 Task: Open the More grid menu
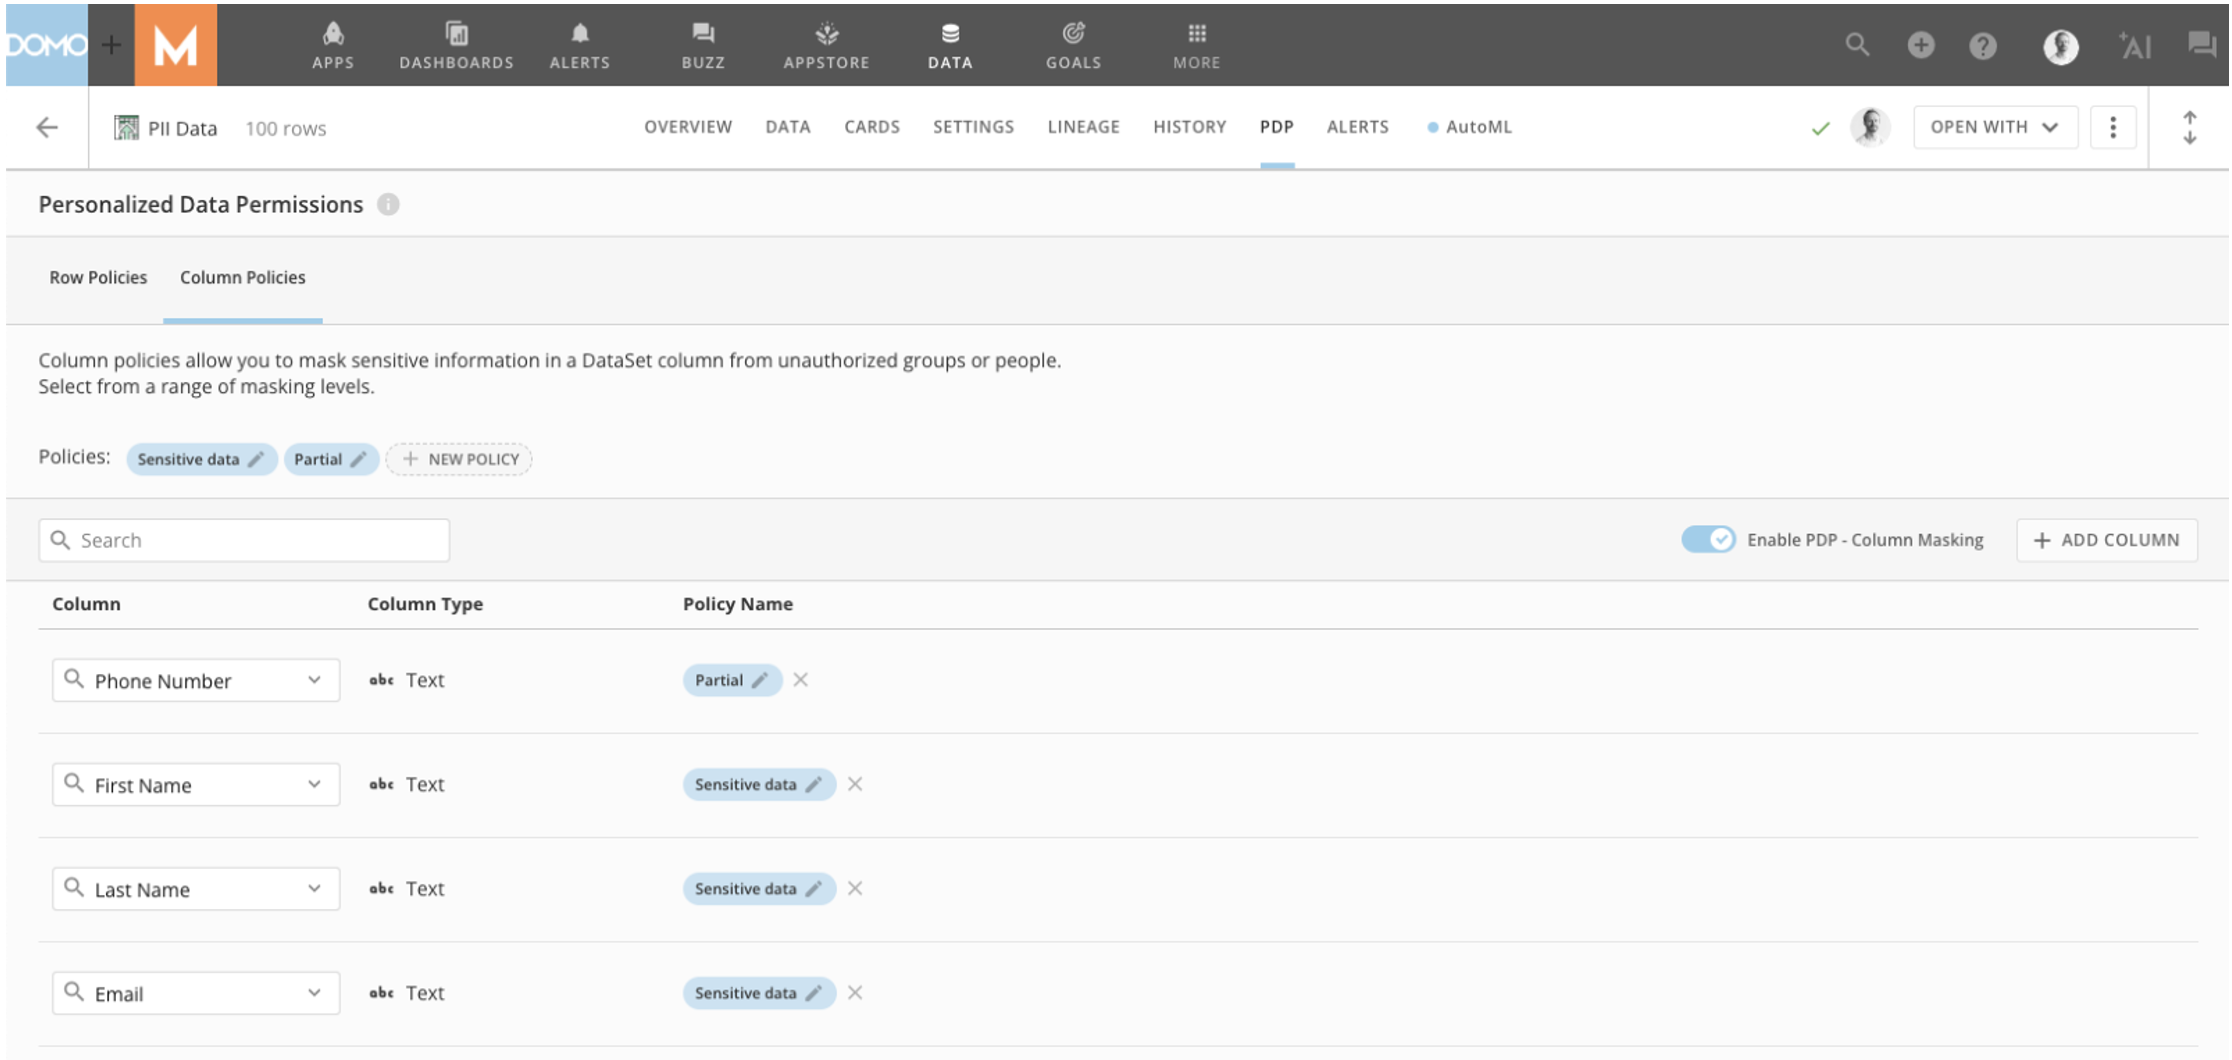(x=1197, y=45)
